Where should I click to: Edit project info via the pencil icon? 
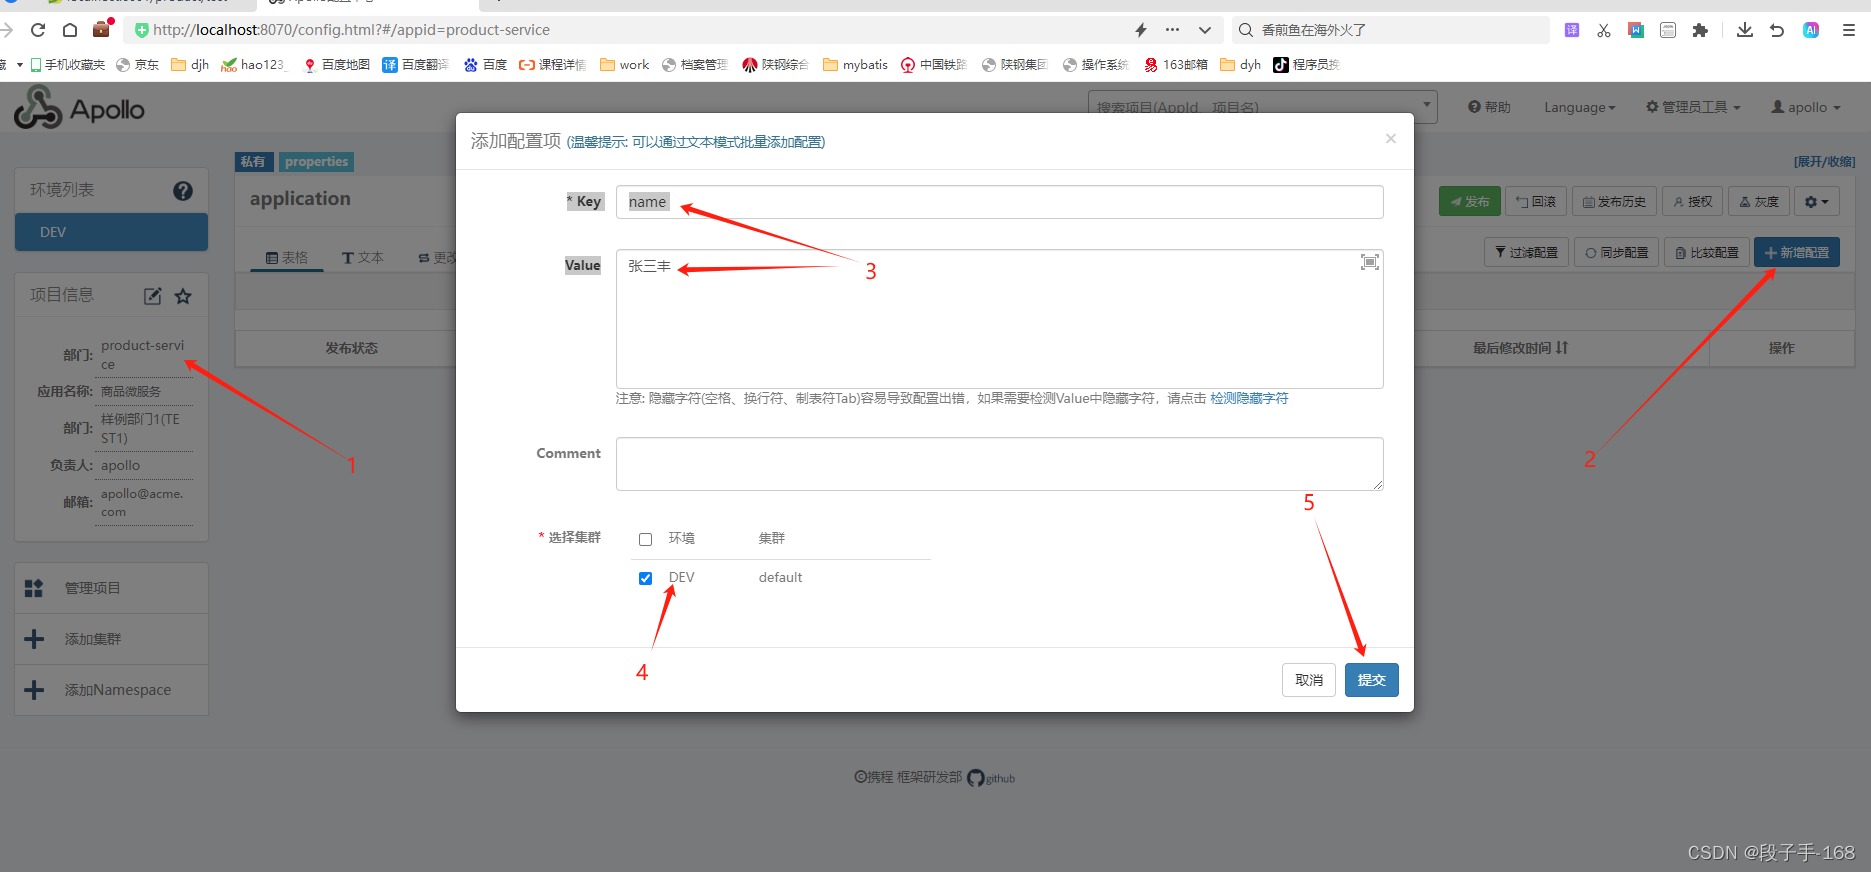tap(153, 296)
